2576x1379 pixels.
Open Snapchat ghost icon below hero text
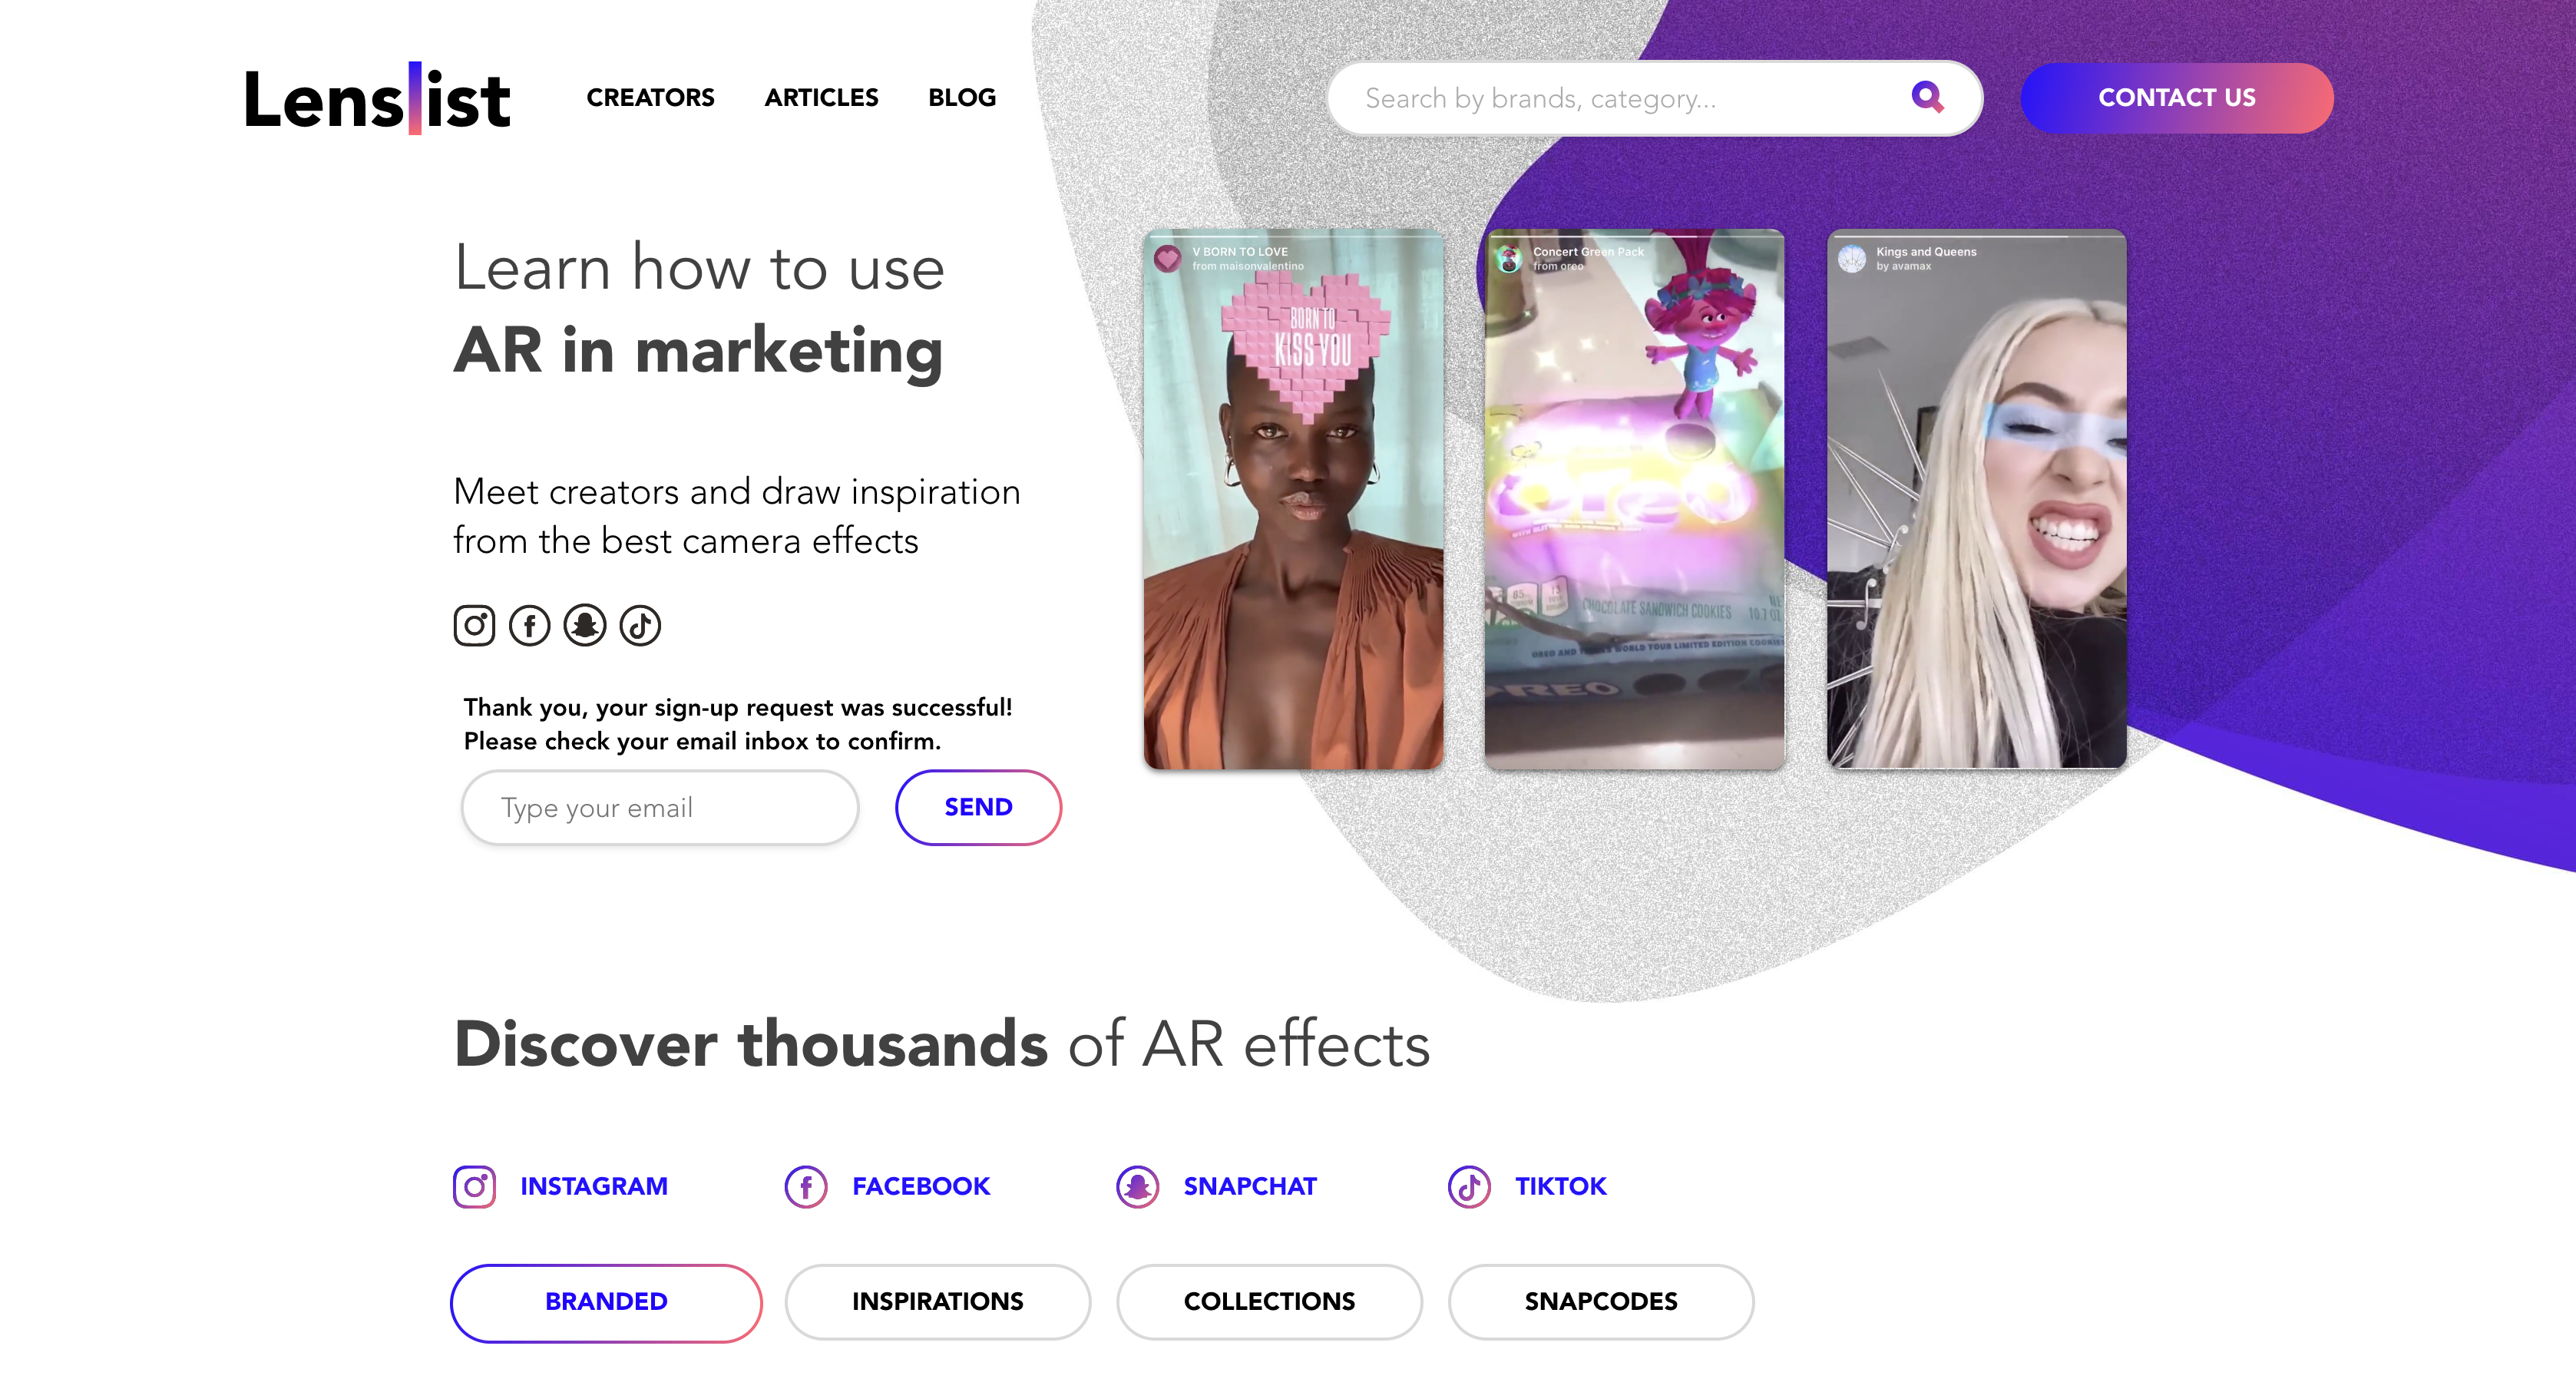585,626
